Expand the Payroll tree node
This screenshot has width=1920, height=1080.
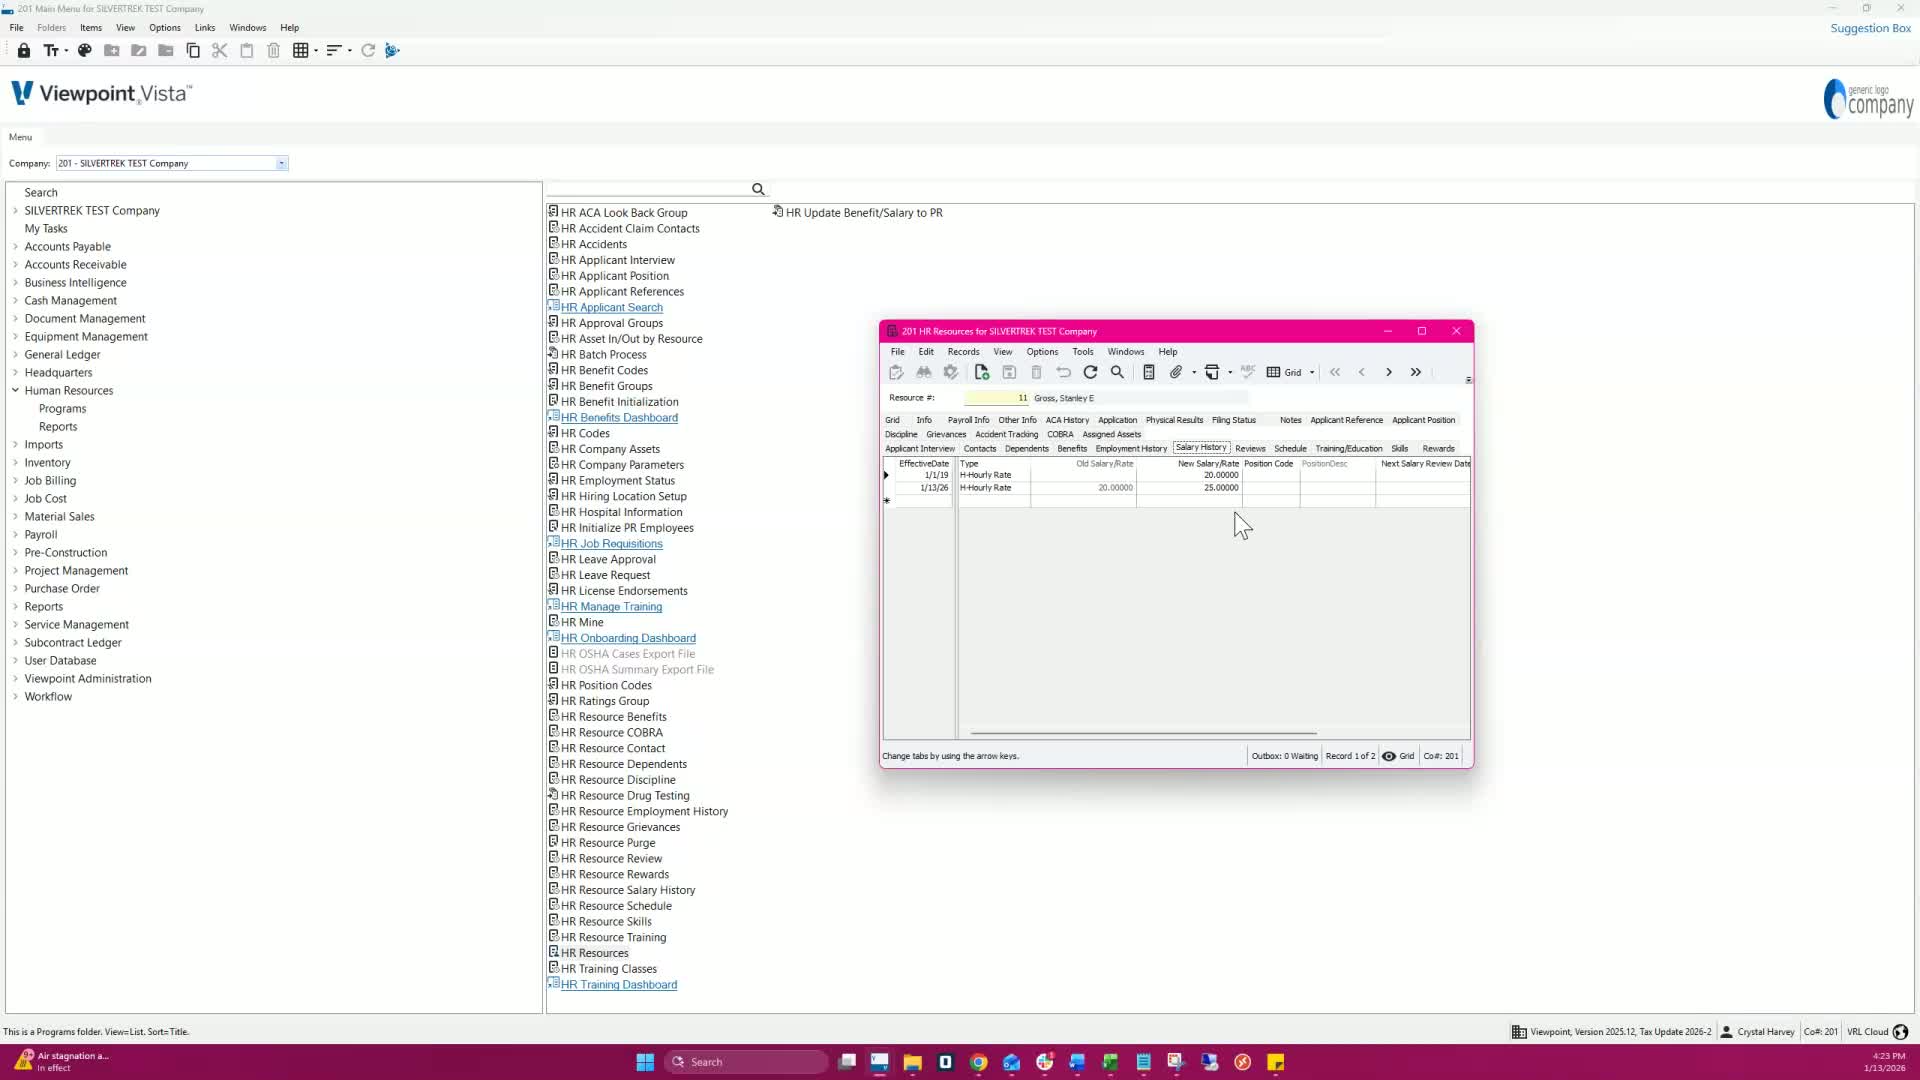[15, 535]
